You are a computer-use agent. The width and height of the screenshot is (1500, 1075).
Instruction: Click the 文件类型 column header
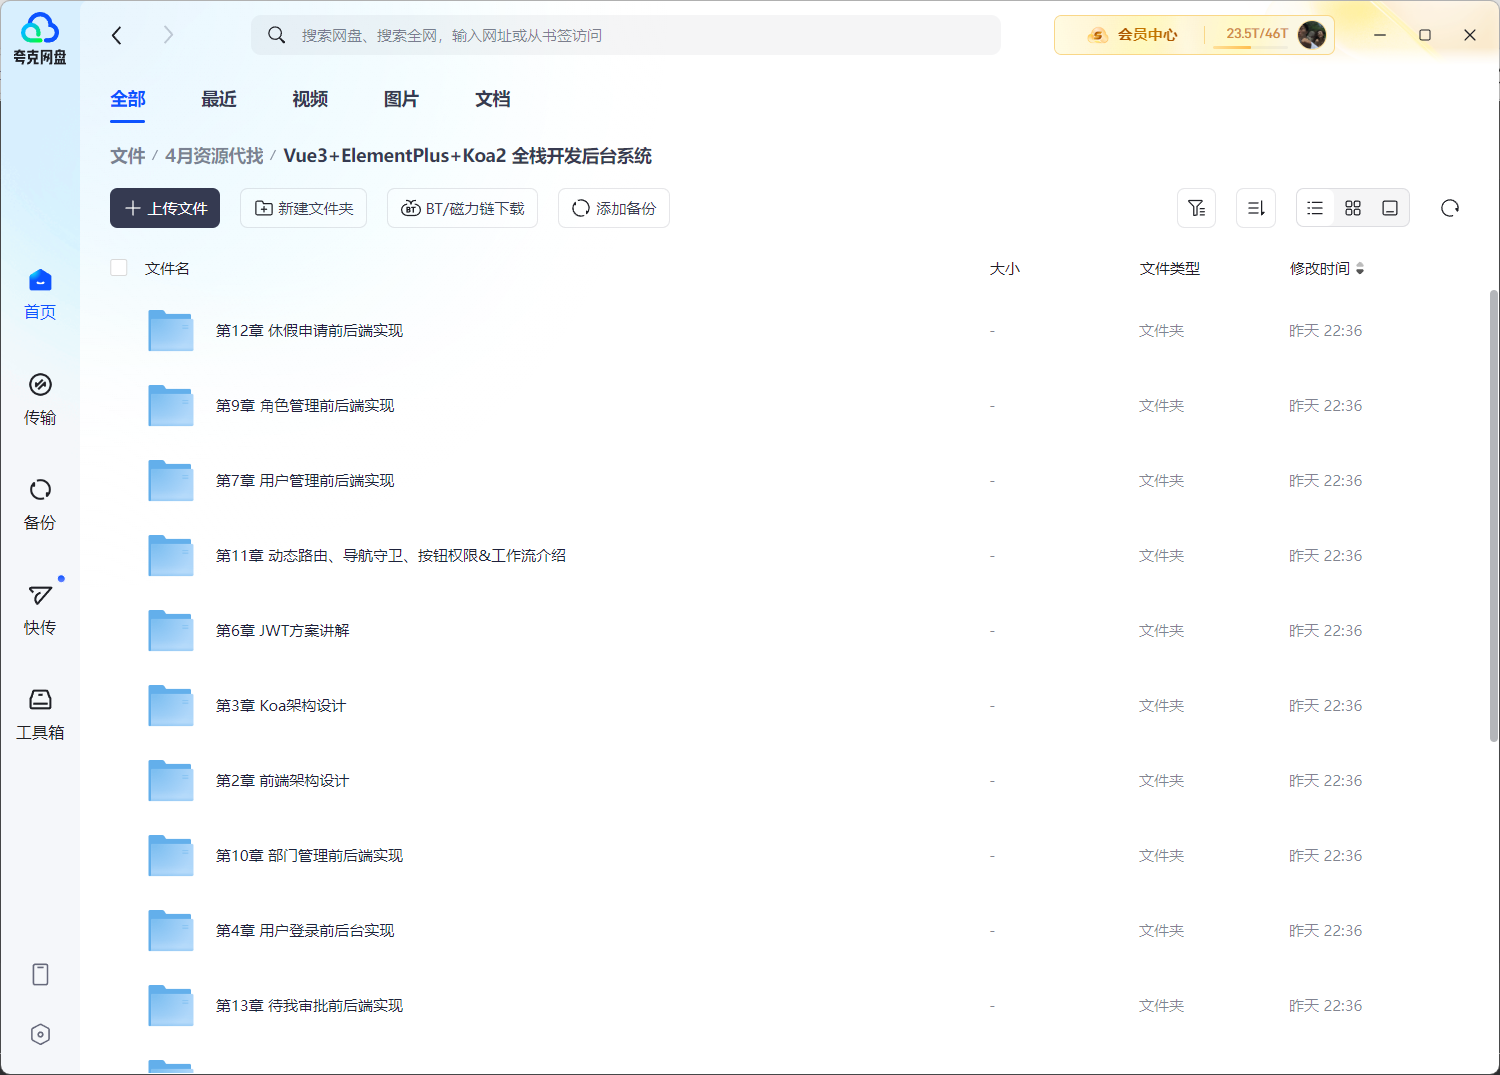[1170, 268]
